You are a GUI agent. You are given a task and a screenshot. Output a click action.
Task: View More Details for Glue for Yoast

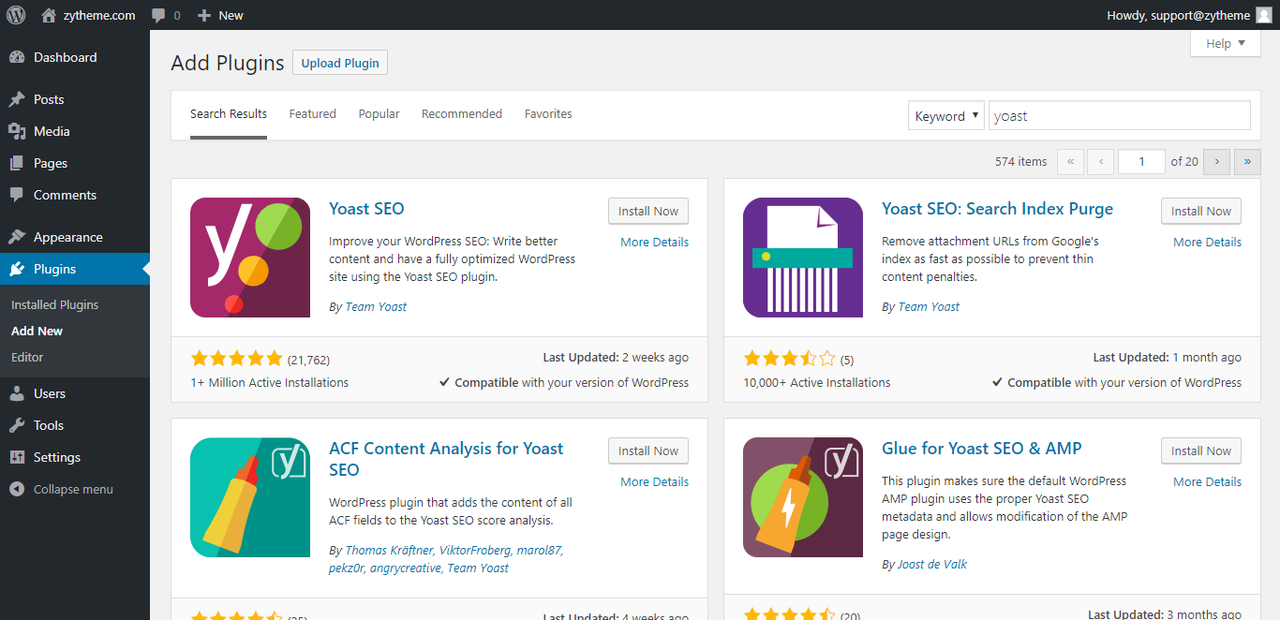tap(1207, 482)
